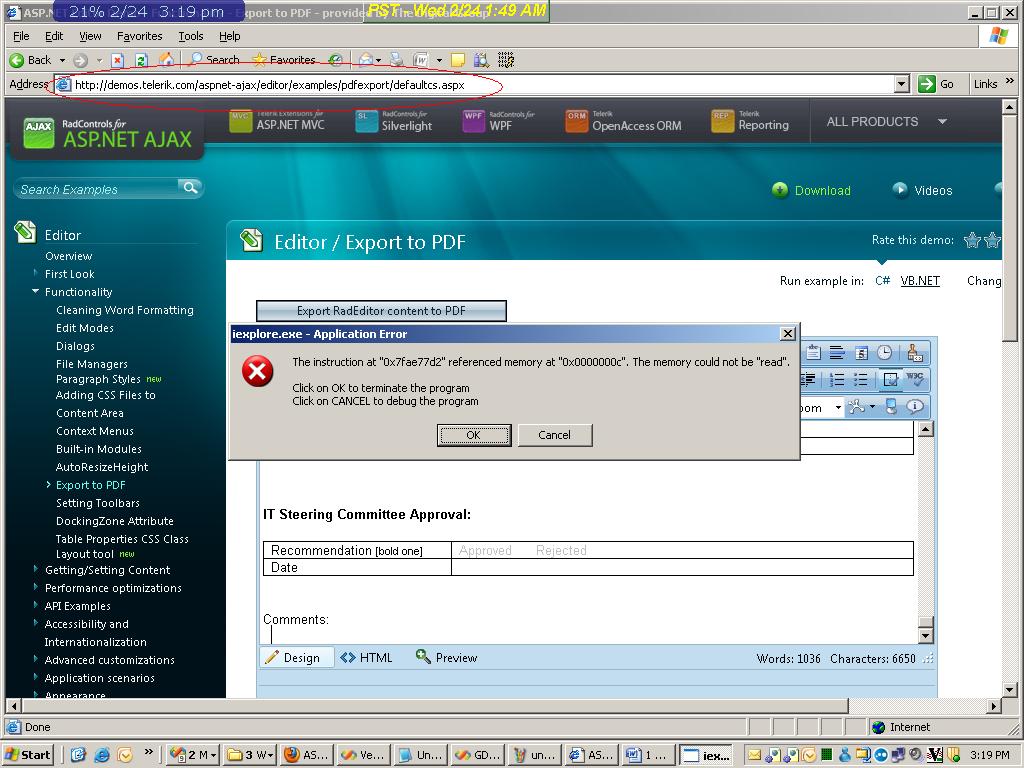The image size is (1024, 768).
Task: Expand the Getting/Setting Content node
Action: 35,569
